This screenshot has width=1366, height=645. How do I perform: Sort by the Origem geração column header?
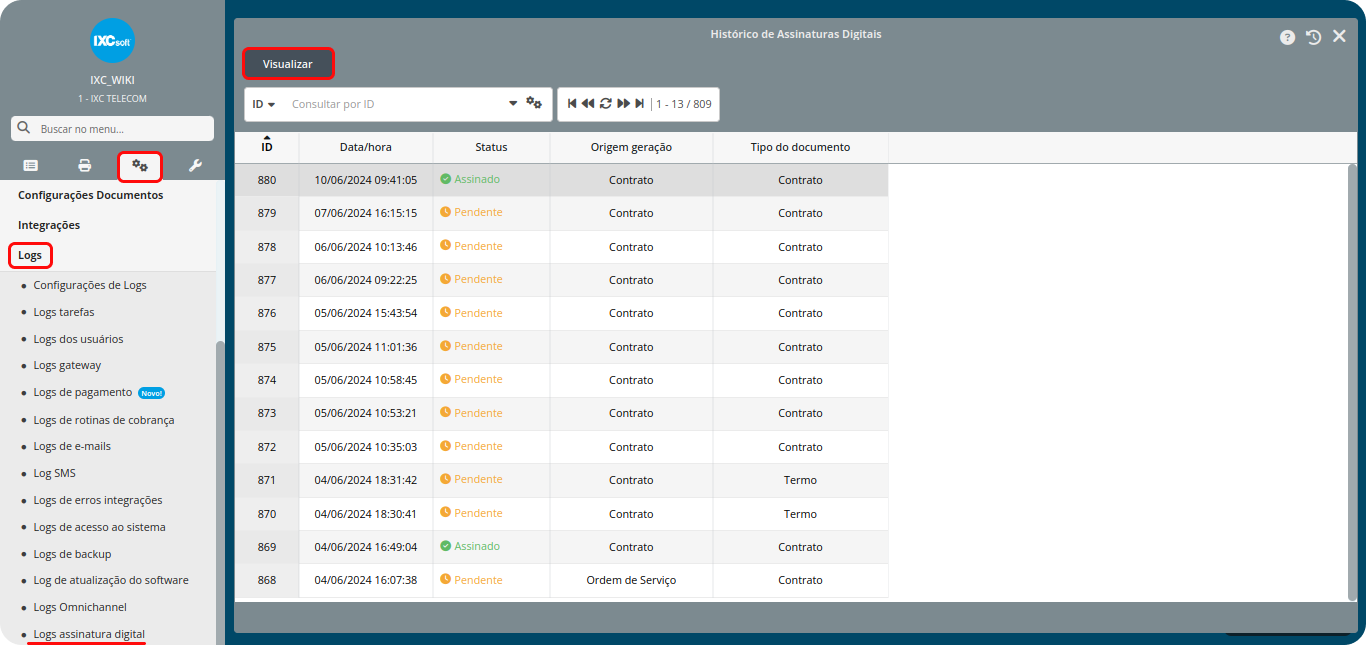[x=631, y=147]
